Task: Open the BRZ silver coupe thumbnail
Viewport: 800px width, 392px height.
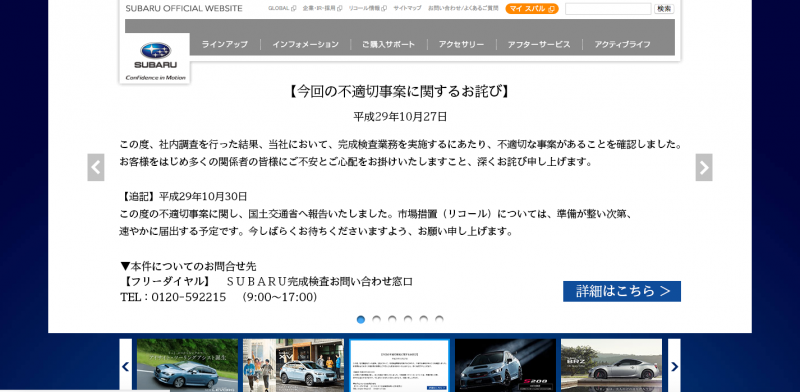Action: click(611, 365)
